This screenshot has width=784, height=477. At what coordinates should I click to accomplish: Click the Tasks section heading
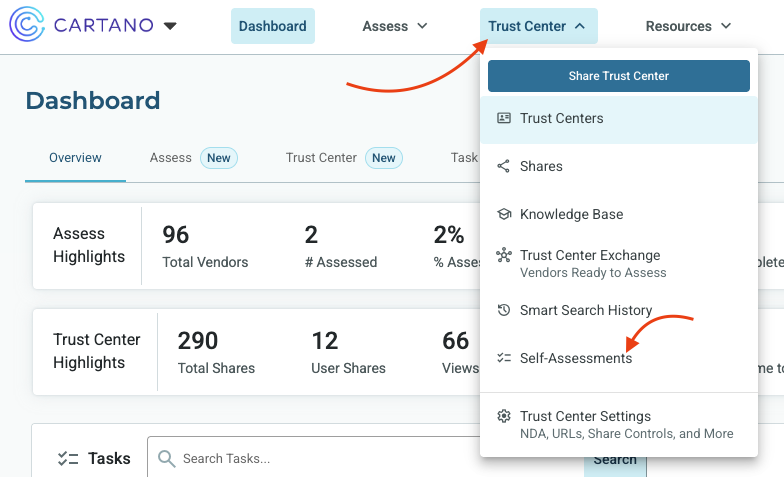[x=109, y=458]
